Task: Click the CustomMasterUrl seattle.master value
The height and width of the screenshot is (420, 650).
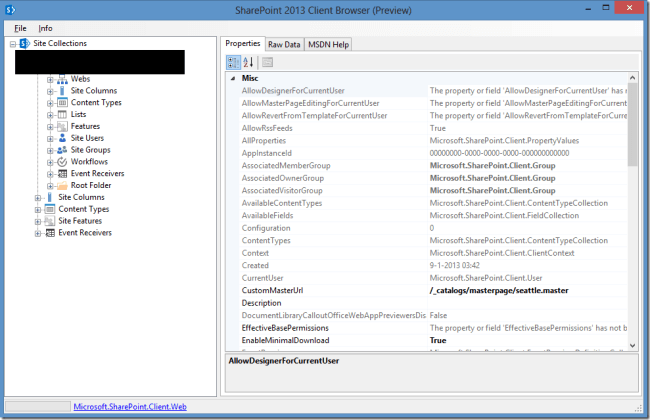Action: click(x=499, y=291)
